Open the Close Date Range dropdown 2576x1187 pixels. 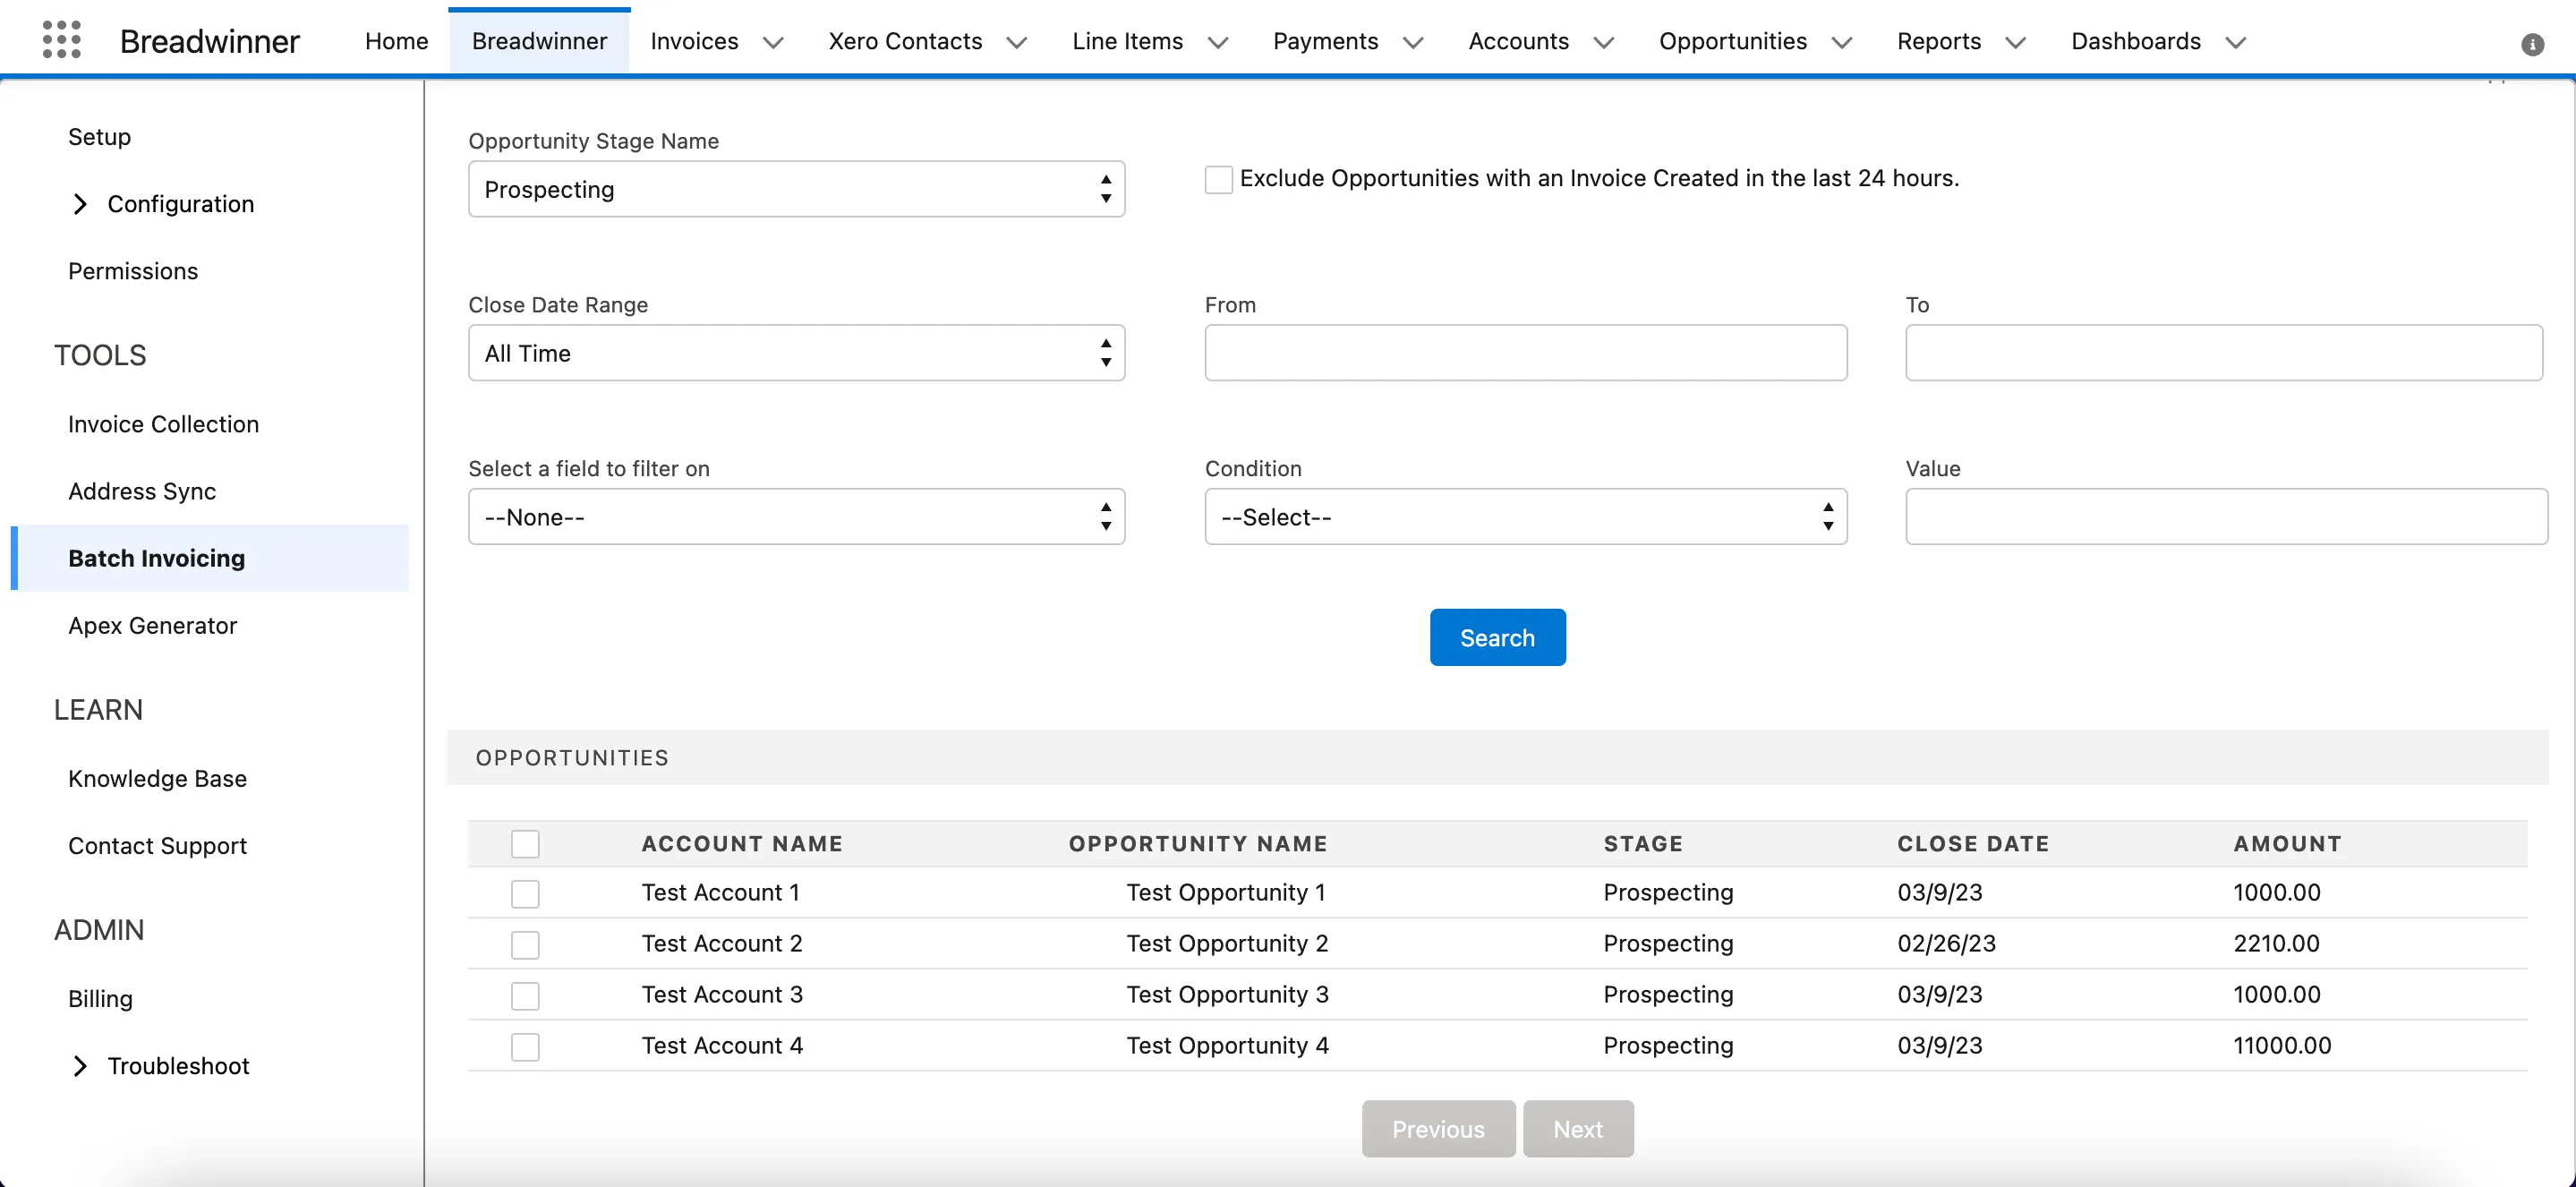[796, 353]
